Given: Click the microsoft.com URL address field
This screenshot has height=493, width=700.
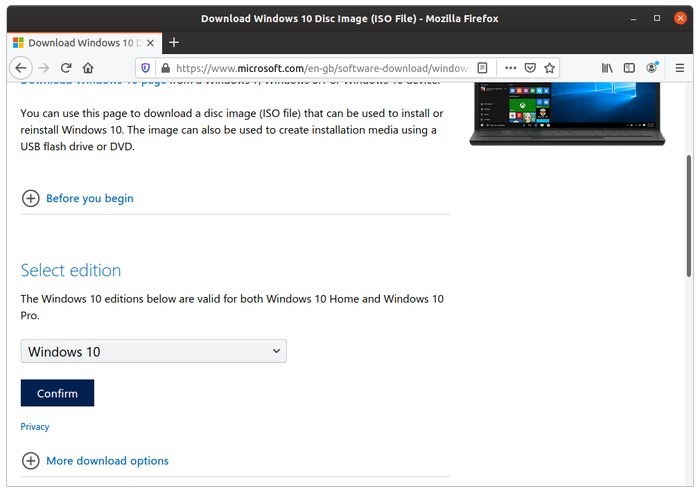Looking at the screenshot, I should click(x=322, y=68).
